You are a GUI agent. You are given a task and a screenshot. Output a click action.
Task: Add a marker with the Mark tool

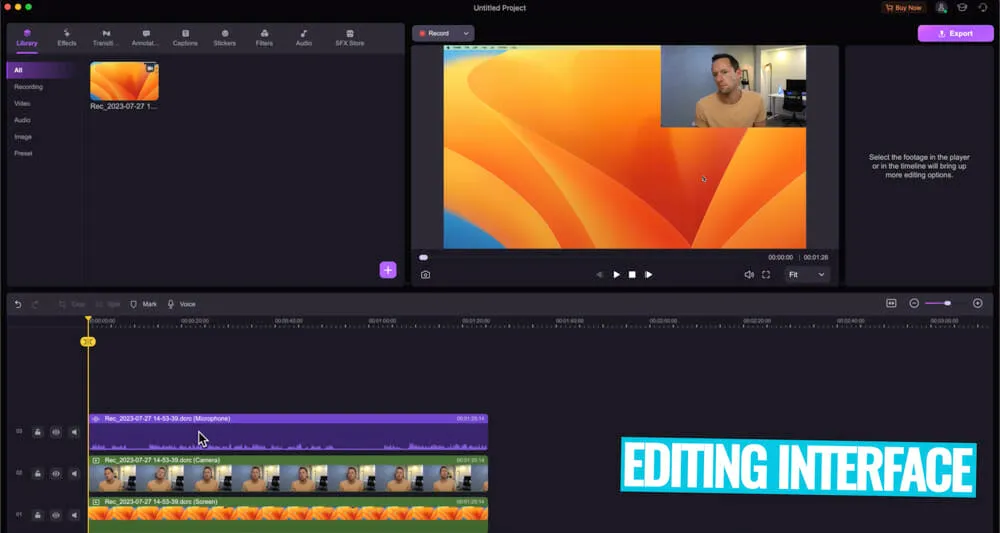pos(143,304)
